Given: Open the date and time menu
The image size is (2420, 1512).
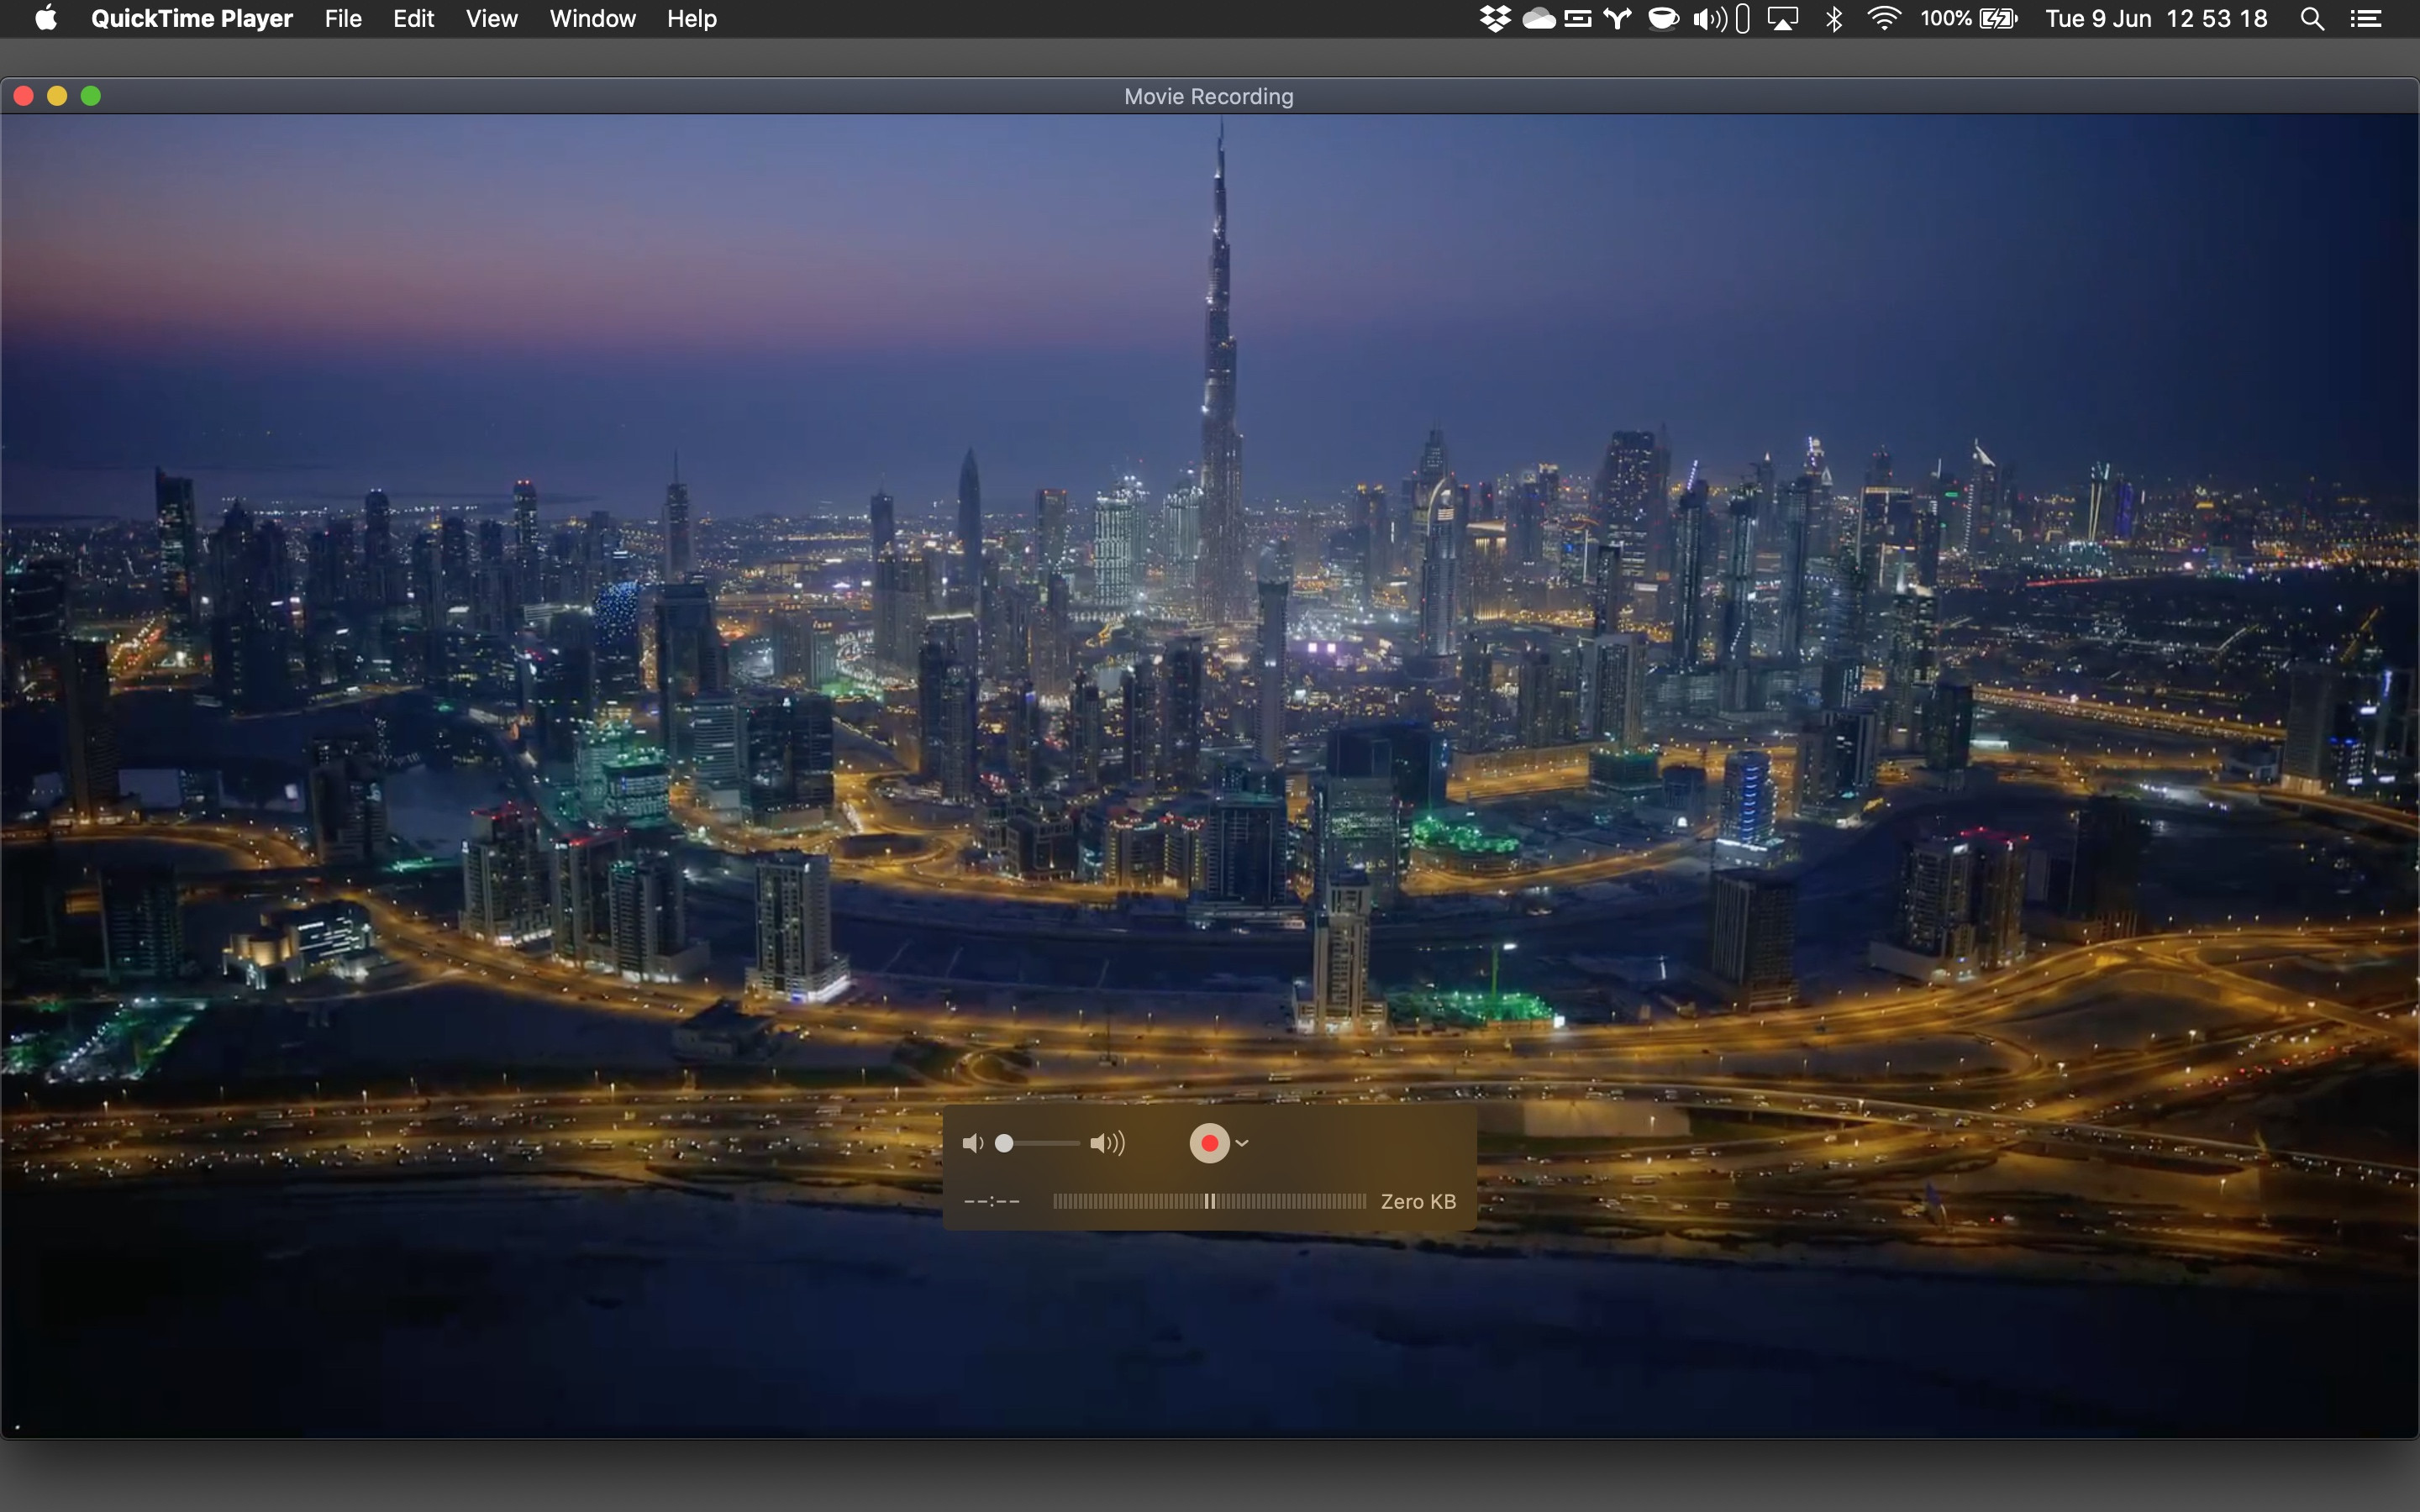Looking at the screenshot, I should point(2155,18).
